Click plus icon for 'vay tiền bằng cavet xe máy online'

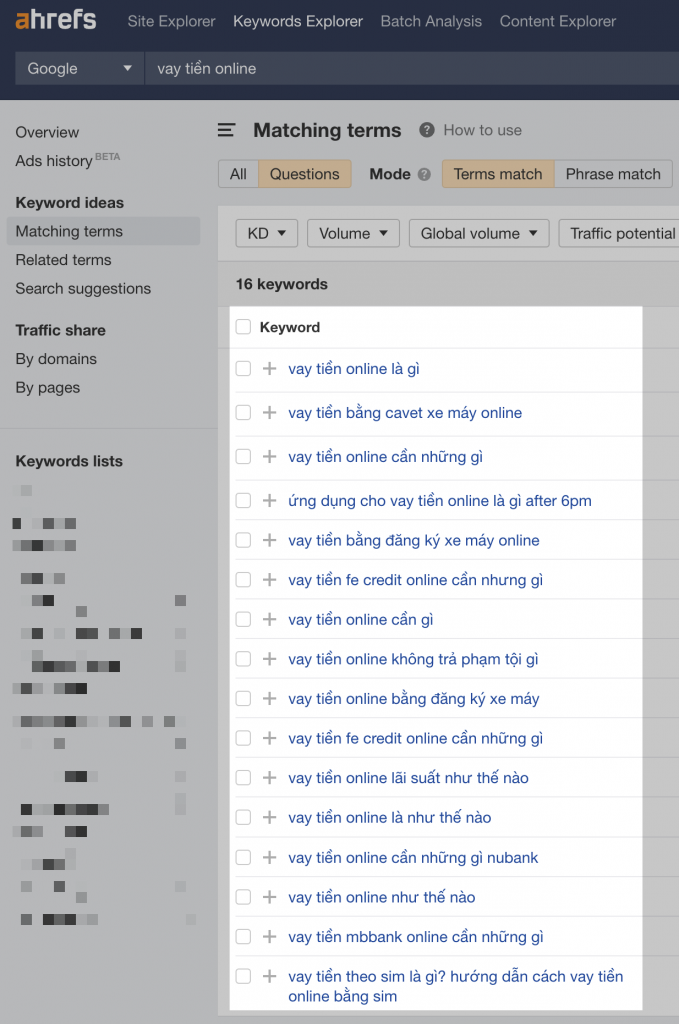tap(270, 412)
